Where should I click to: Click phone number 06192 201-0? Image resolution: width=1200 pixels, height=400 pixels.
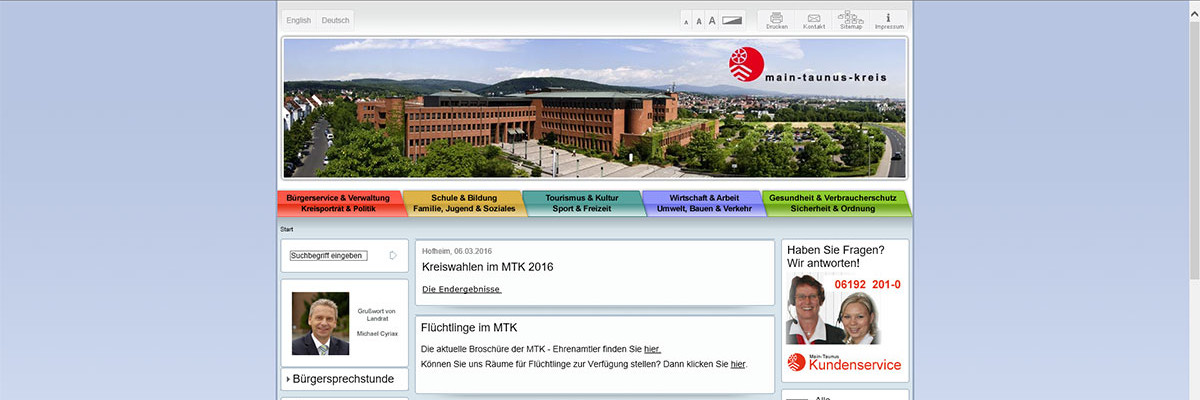pos(866,285)
